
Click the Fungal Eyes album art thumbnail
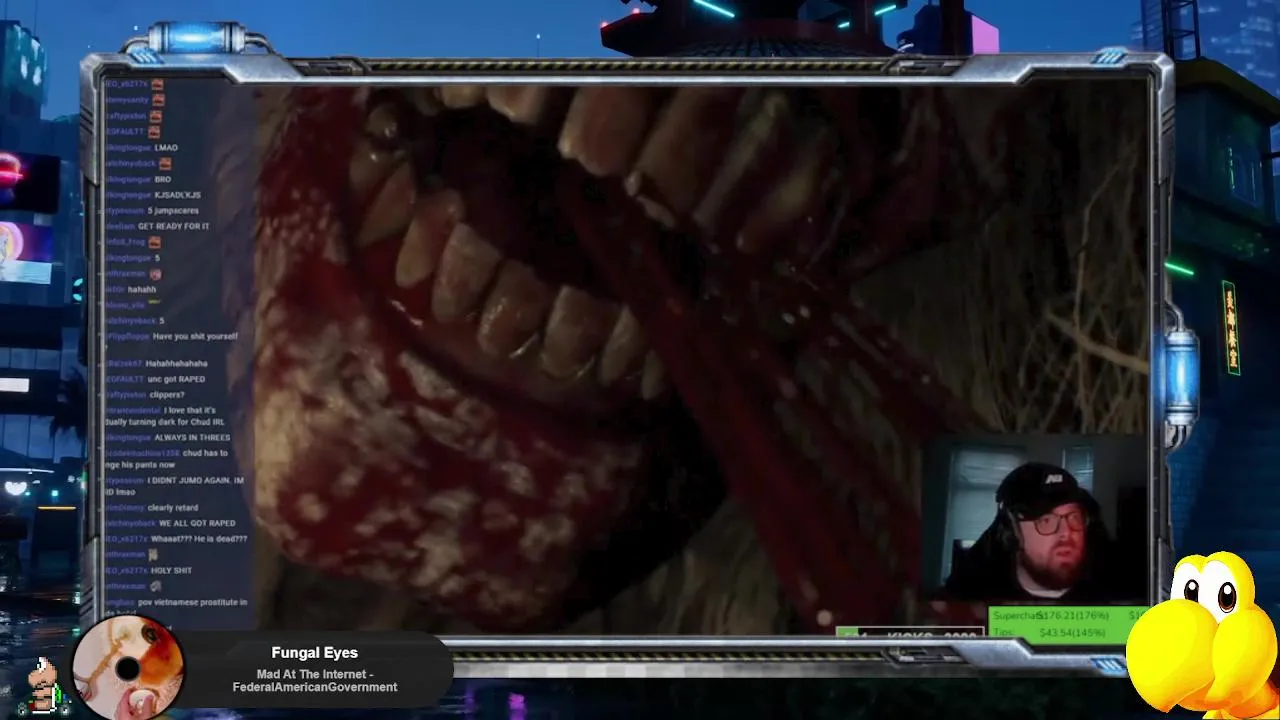[128, 668]
